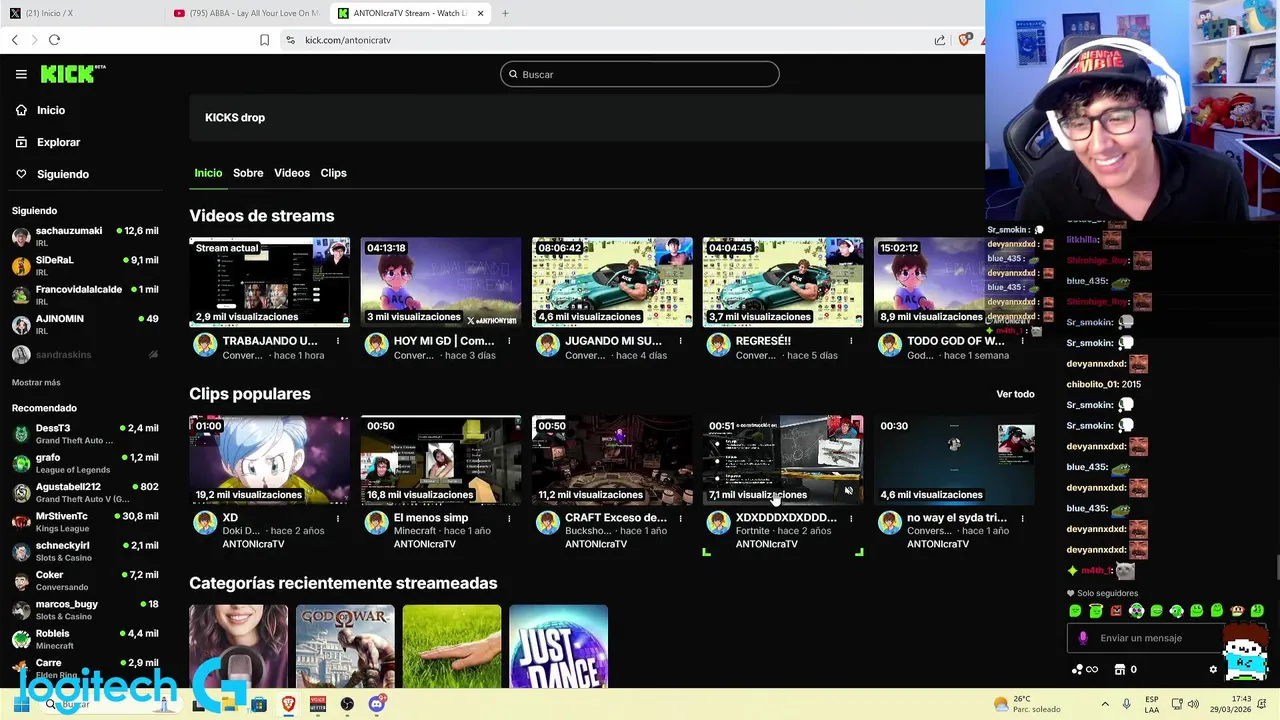This screenshot has height=720, width=1280.
Task: Open Siguiendo in the sidebar
Action: tap(63, 174)
